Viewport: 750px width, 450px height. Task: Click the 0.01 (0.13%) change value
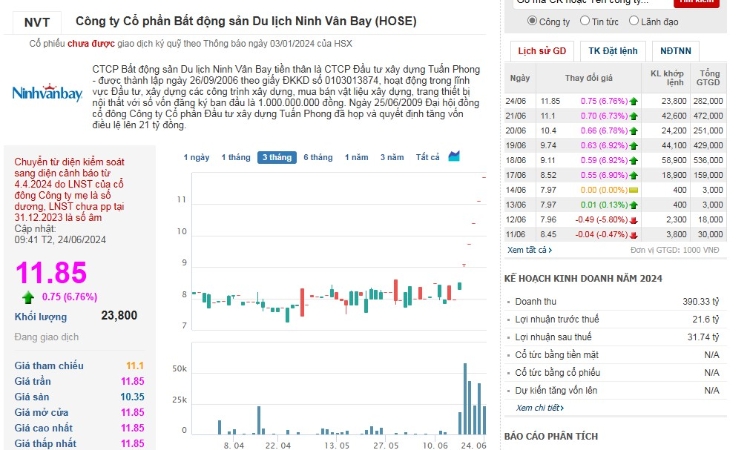click(604, 205)
